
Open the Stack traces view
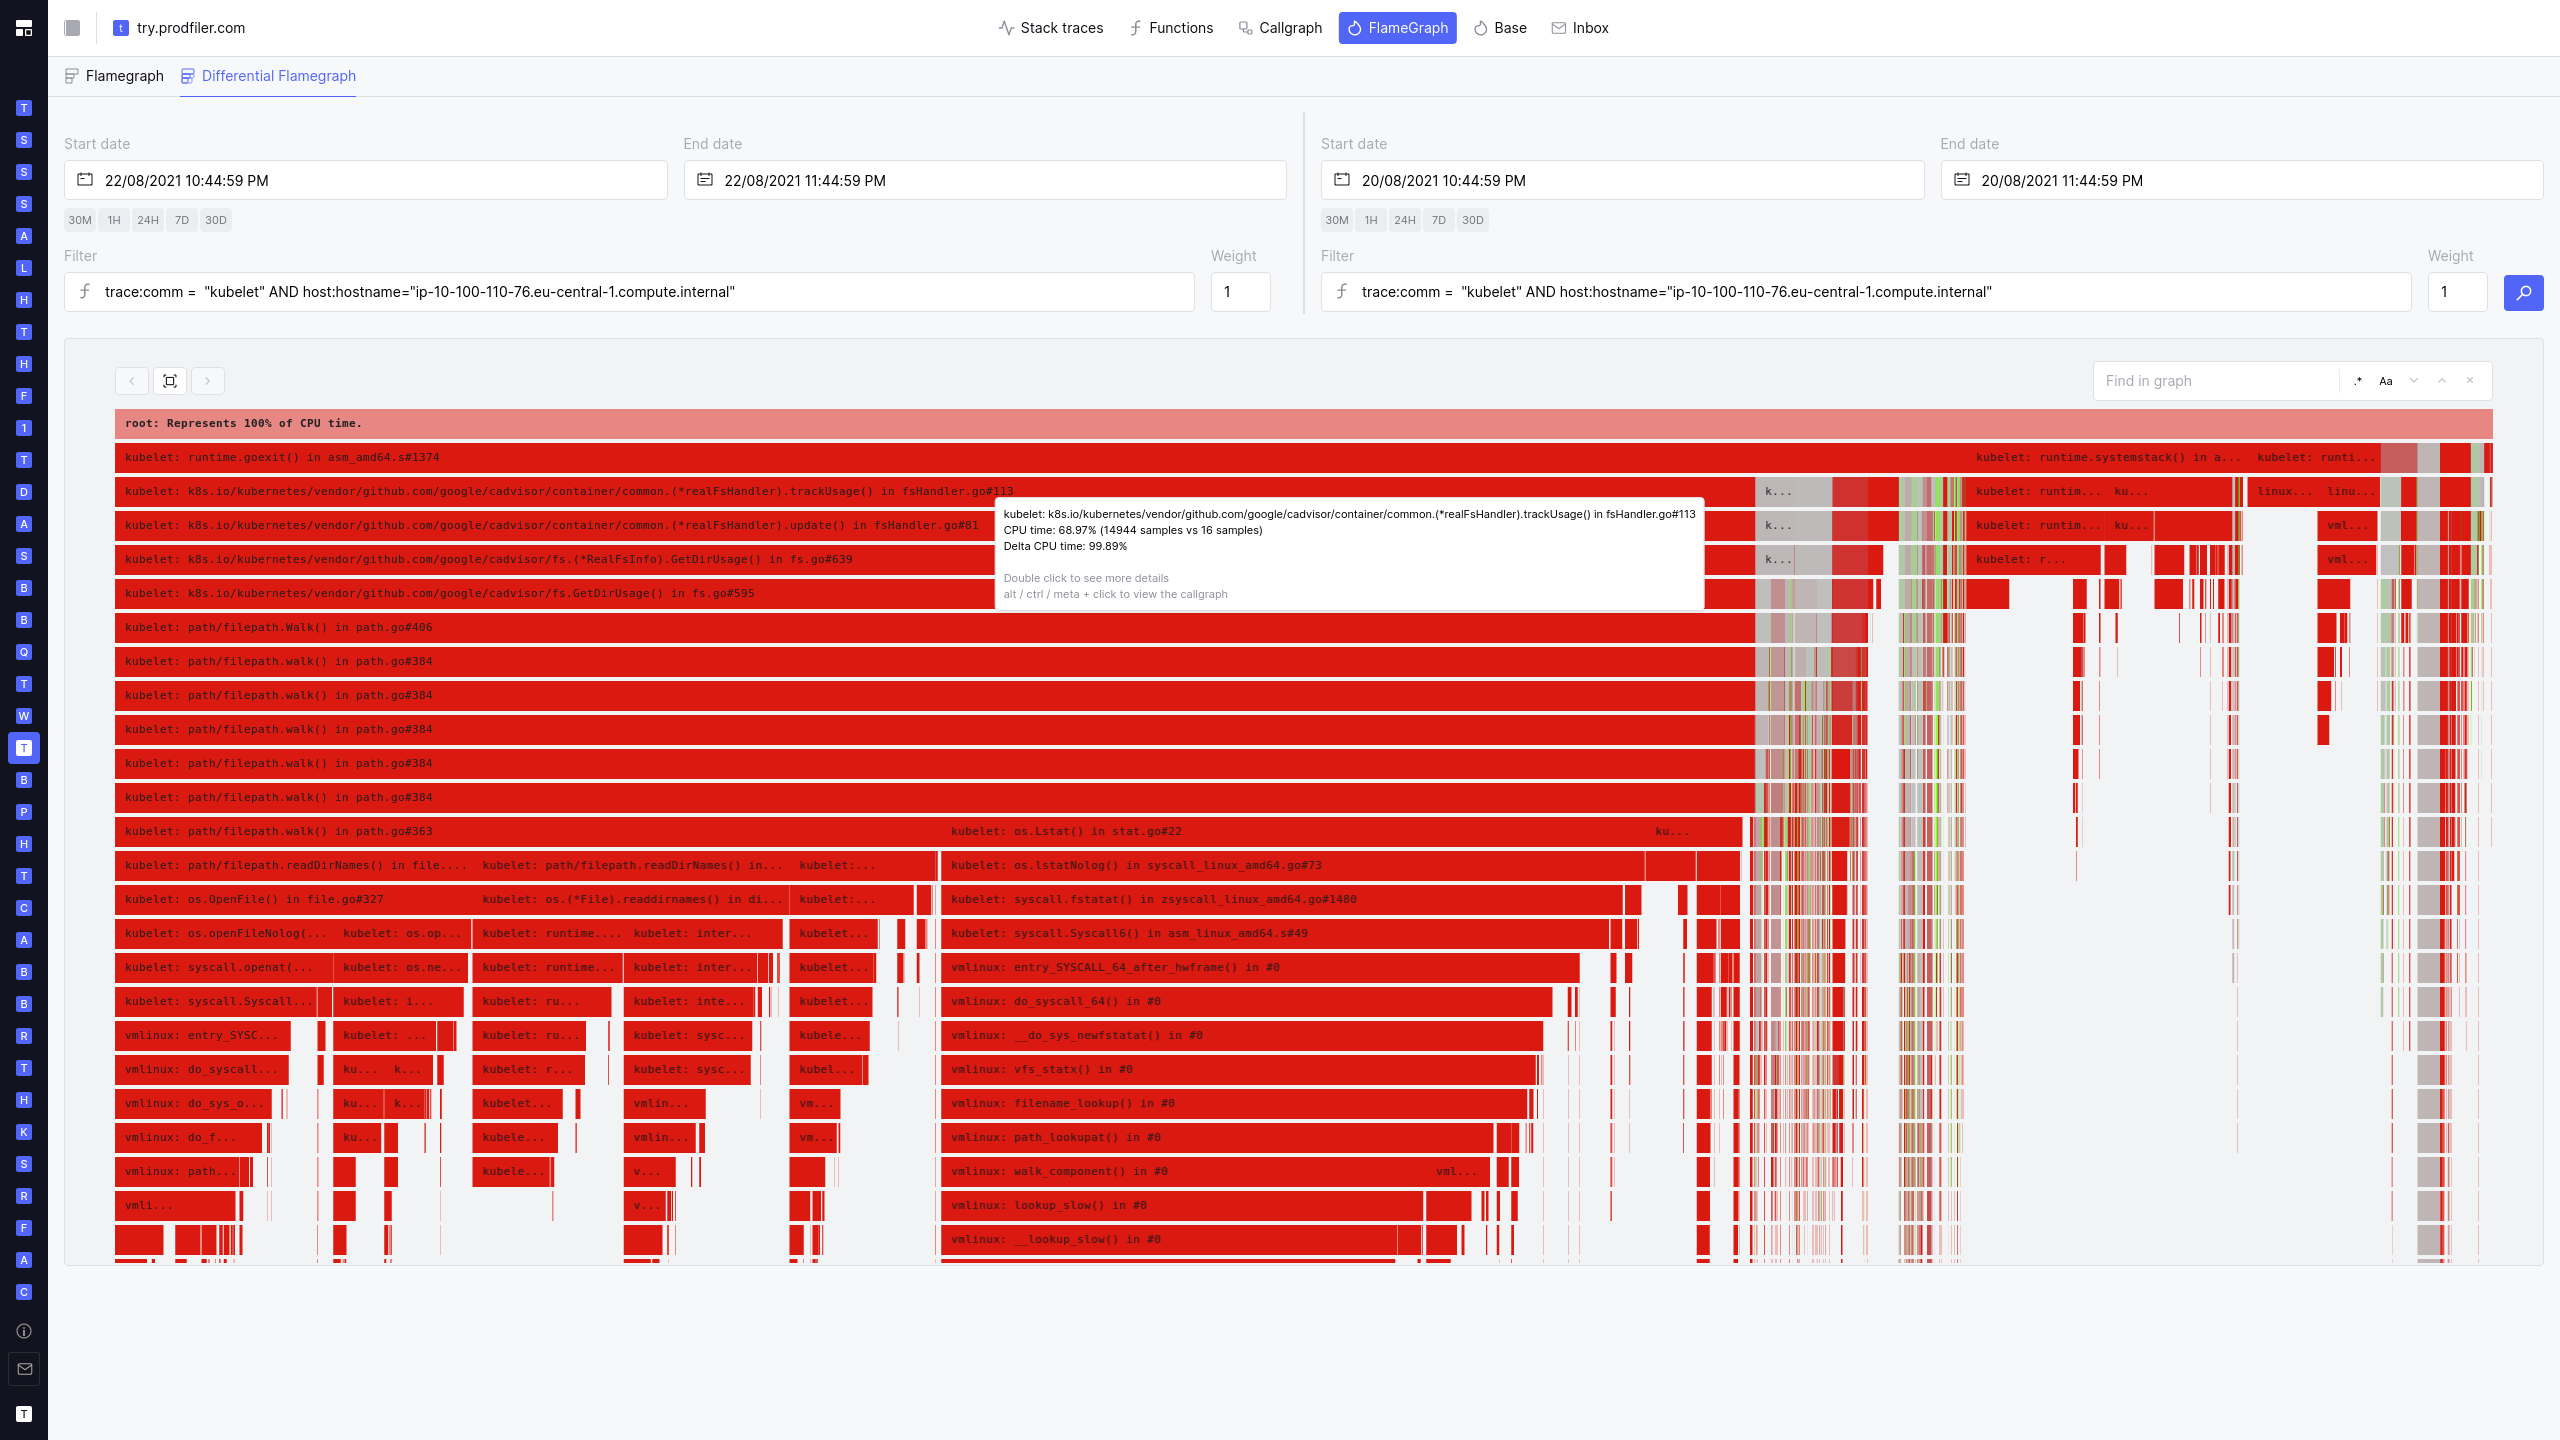(1051, 28)
